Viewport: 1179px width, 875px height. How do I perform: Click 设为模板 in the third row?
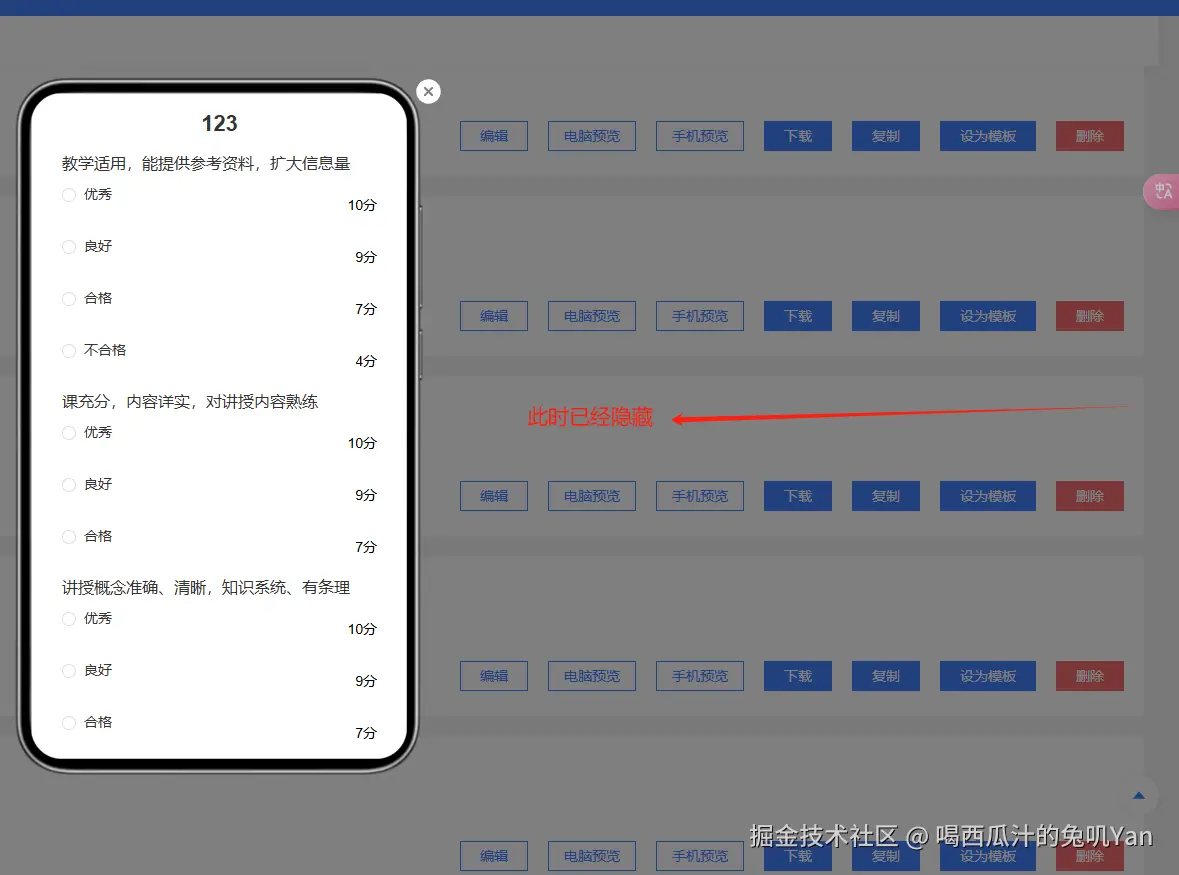987,496
